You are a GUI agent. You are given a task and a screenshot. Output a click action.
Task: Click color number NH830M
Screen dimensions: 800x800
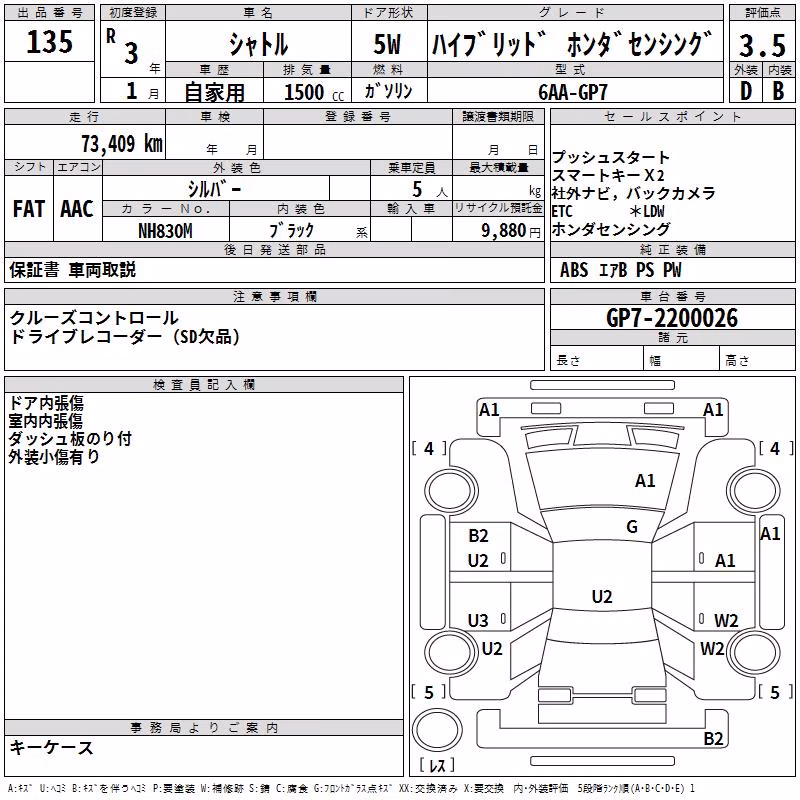pos(165,231)
